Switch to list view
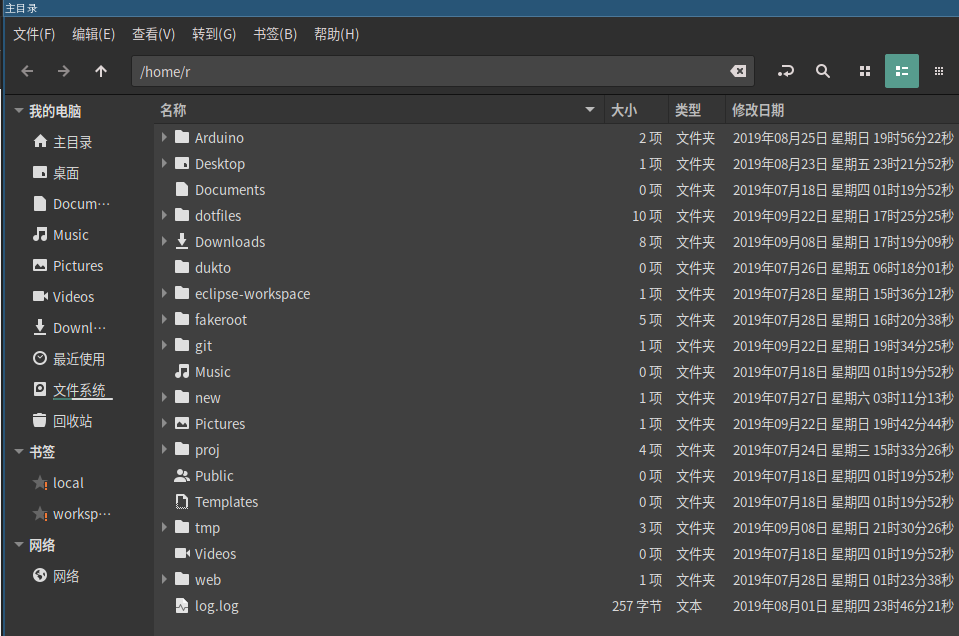This screenshot has width=959, height=636. coord(901,71)
